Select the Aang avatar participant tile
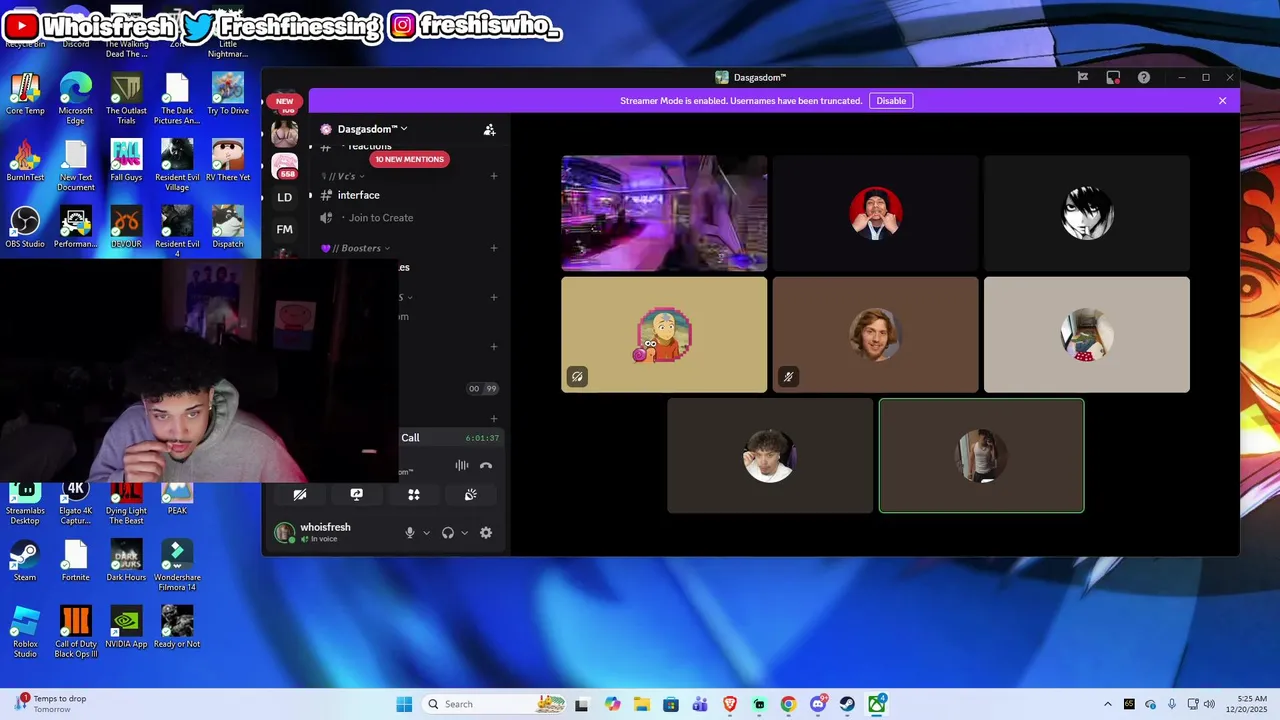The height and width of the screenshot is (720, 1280). click(x=664, y=335)
